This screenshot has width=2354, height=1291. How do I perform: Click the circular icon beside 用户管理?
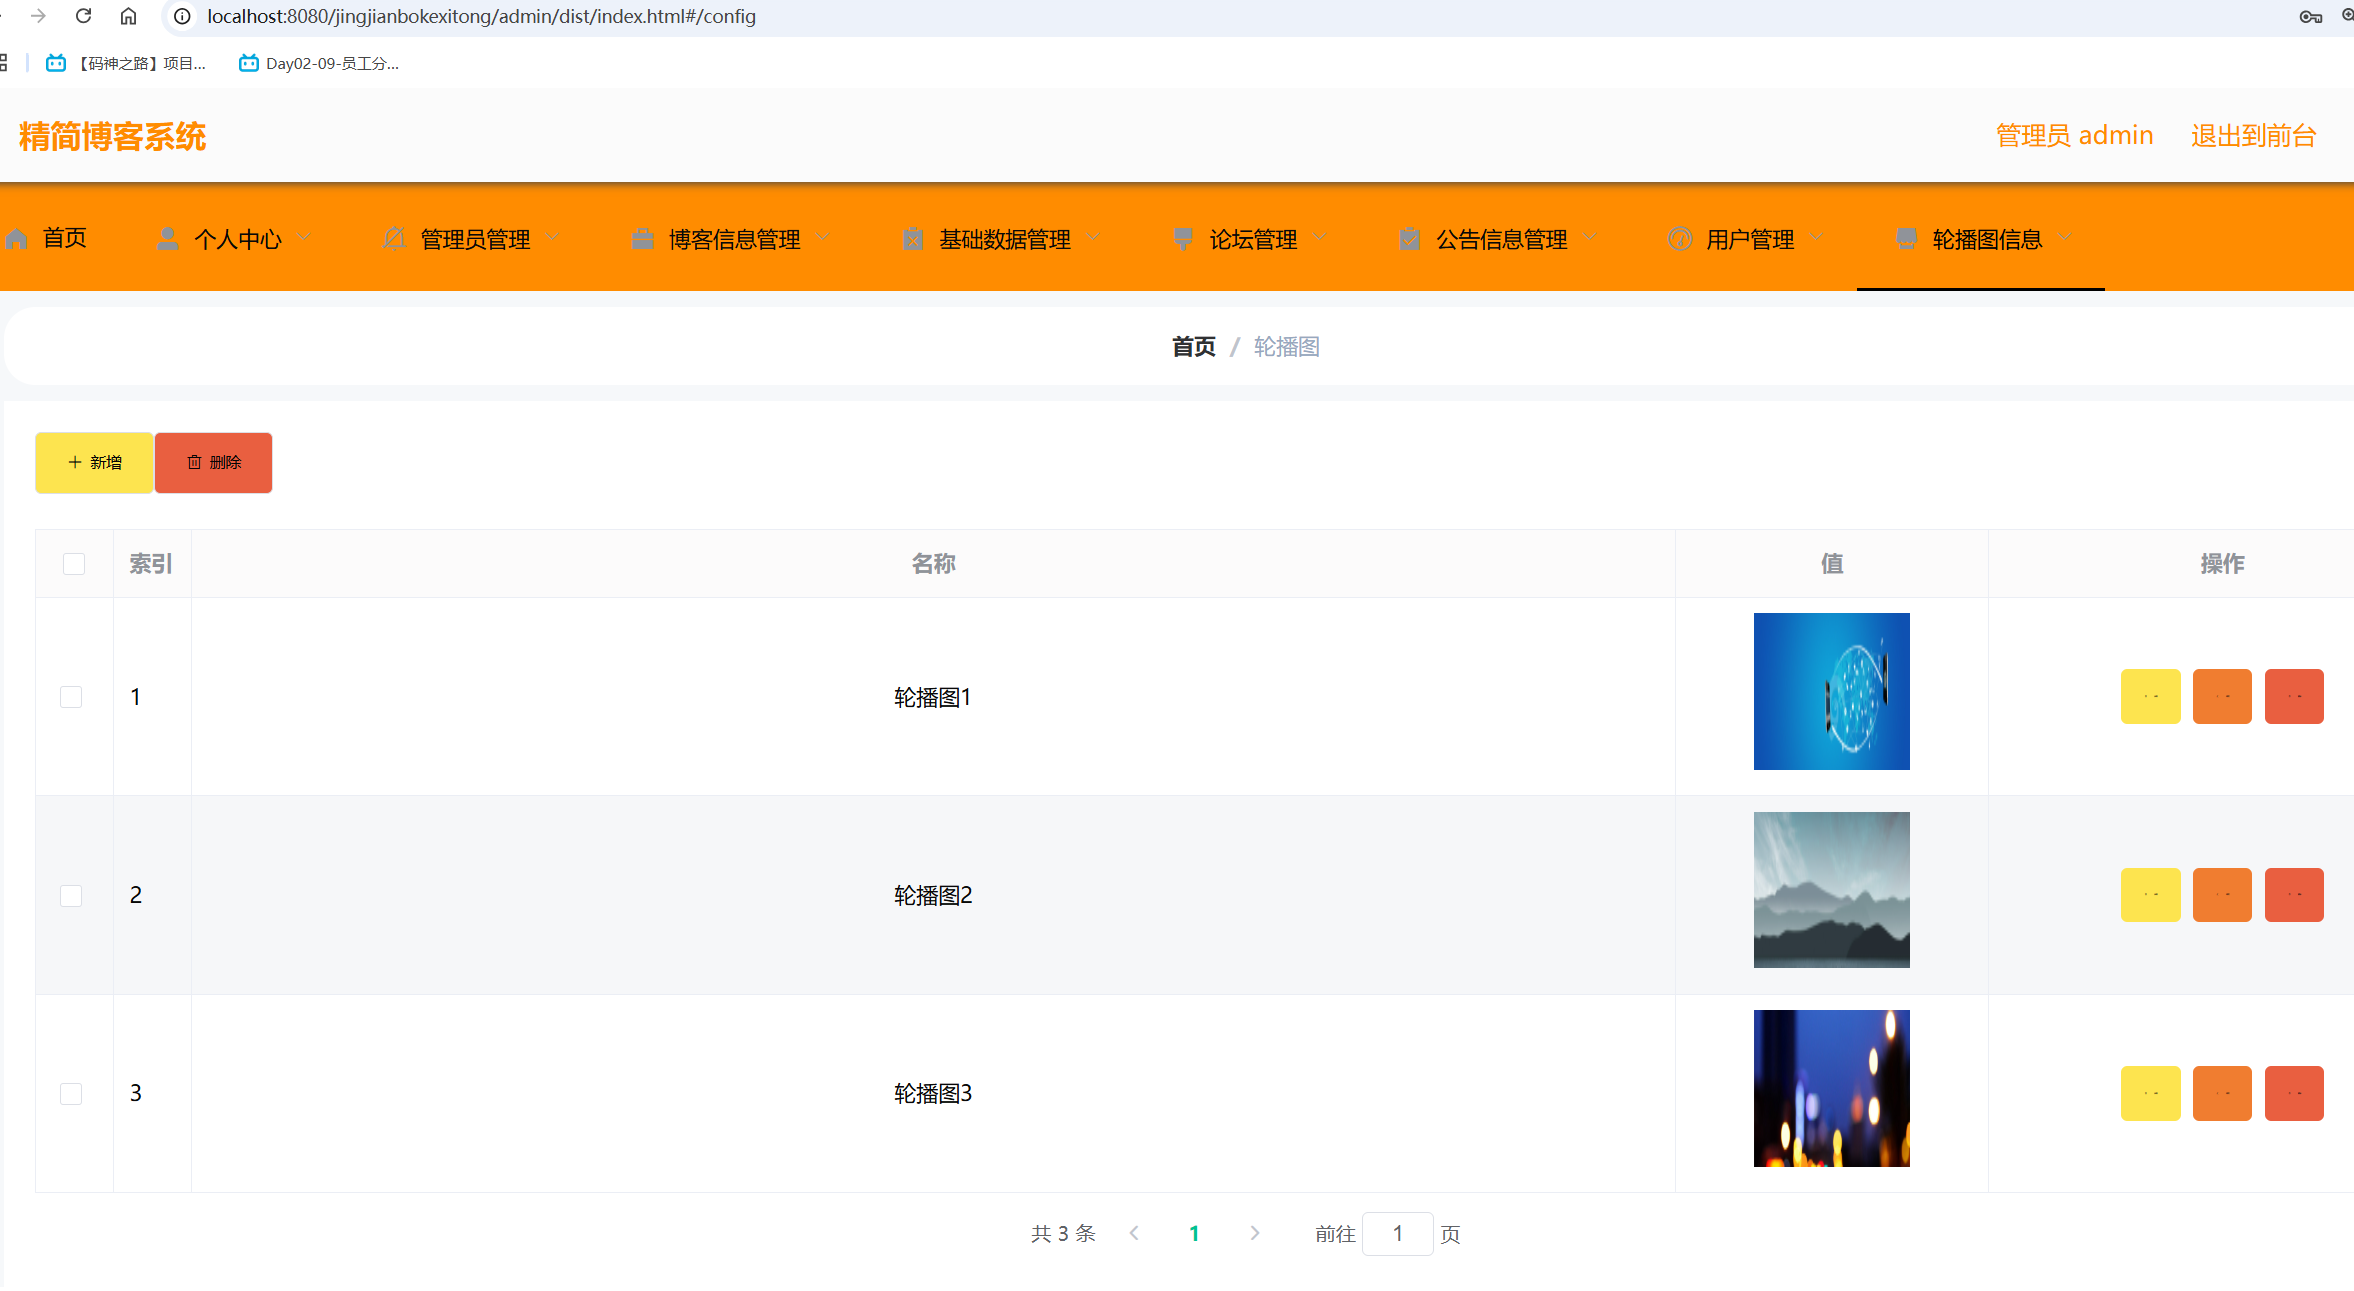1680,239
